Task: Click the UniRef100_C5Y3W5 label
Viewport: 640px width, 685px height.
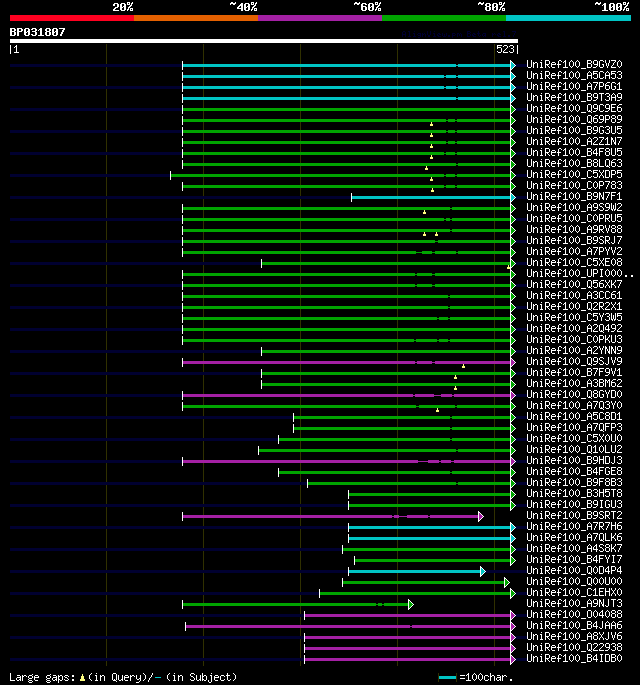Action: (574, 318)
